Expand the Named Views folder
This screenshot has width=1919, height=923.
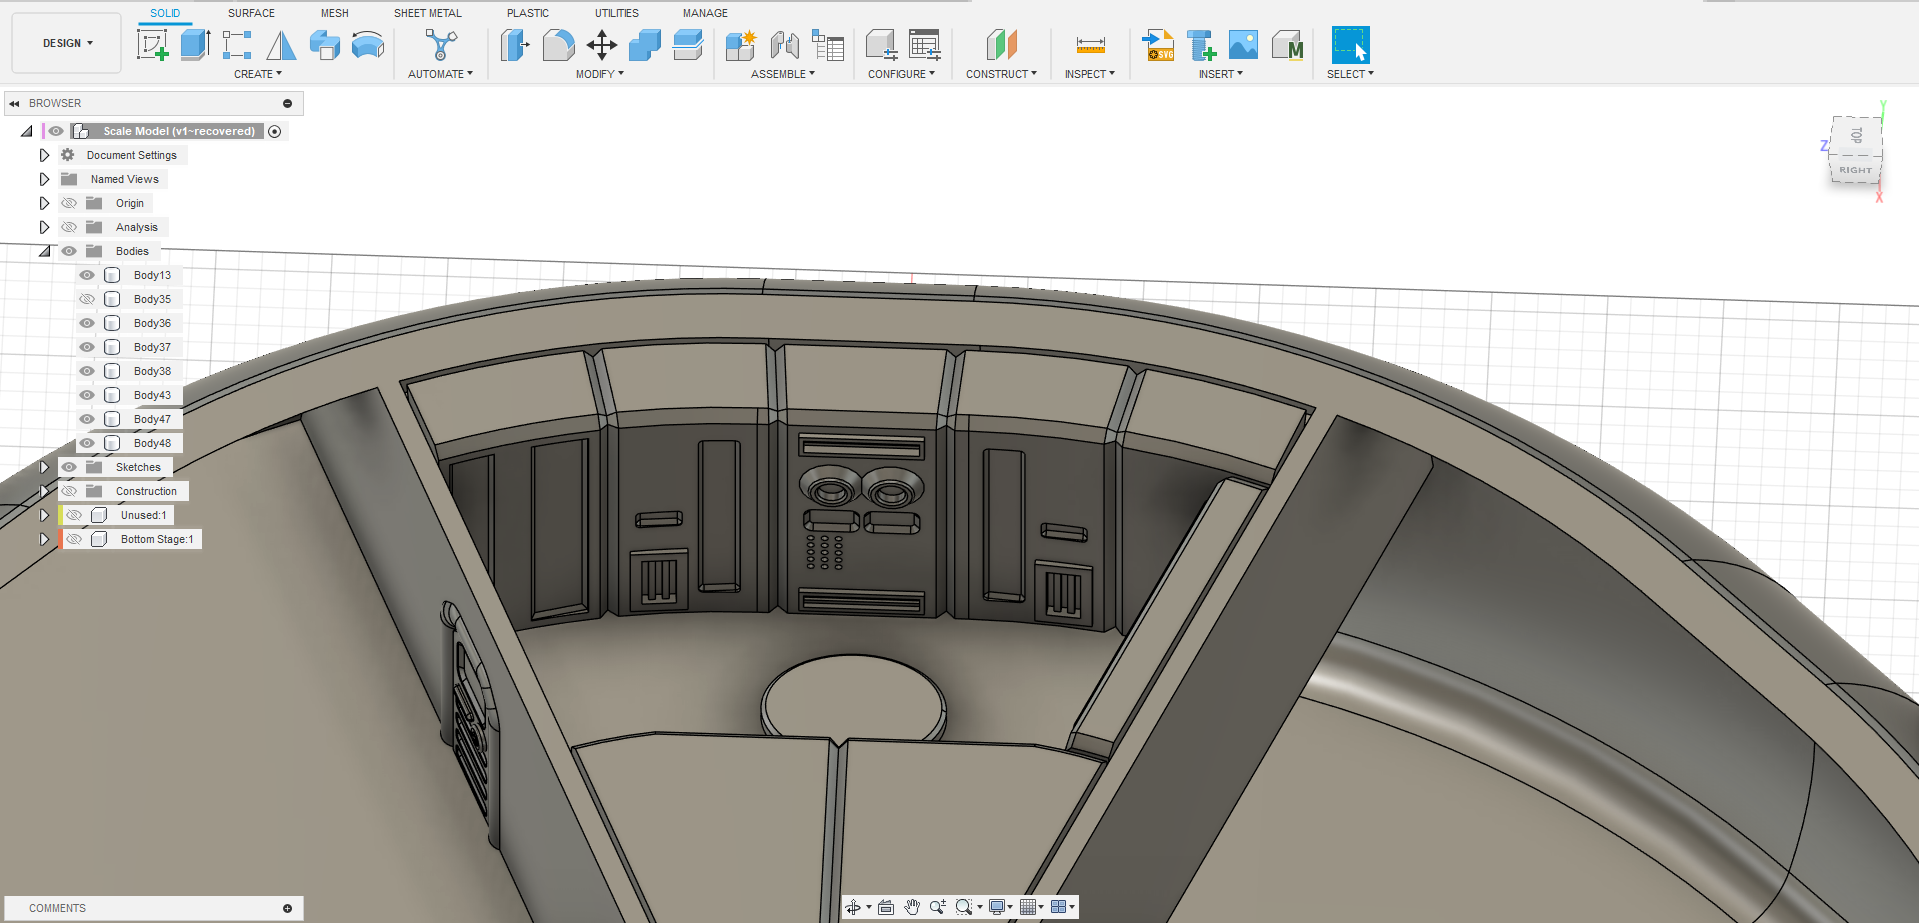pos(44,179)
